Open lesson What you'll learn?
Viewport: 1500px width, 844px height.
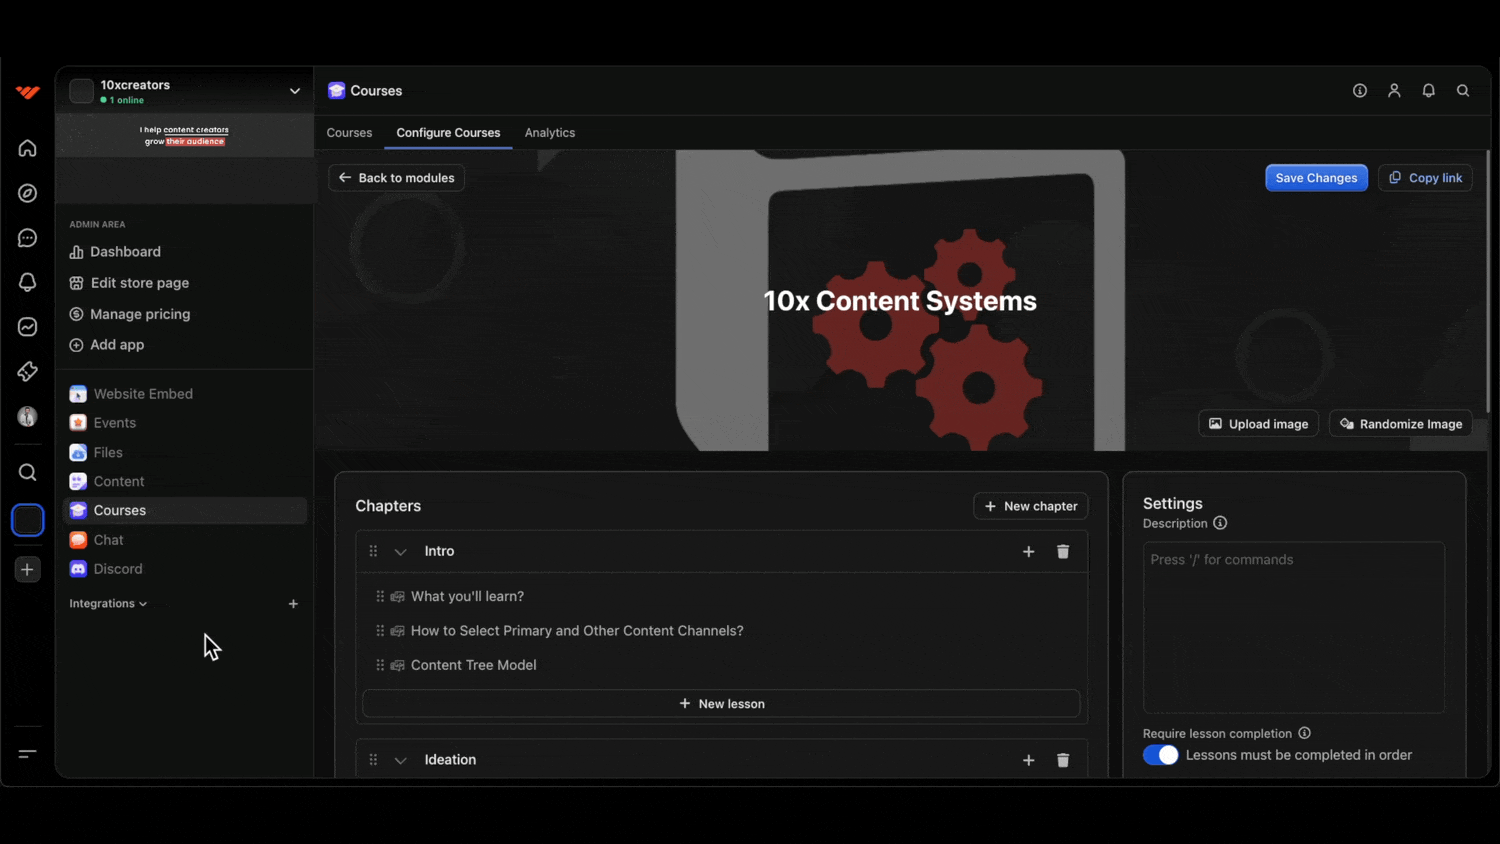point(467,597)
